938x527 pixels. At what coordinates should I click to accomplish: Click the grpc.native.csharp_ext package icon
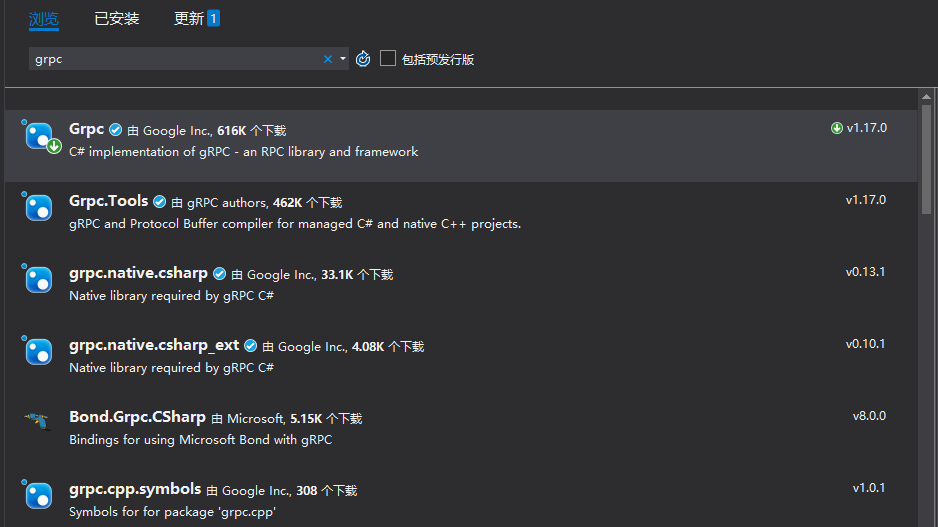(x=38, y=351)
